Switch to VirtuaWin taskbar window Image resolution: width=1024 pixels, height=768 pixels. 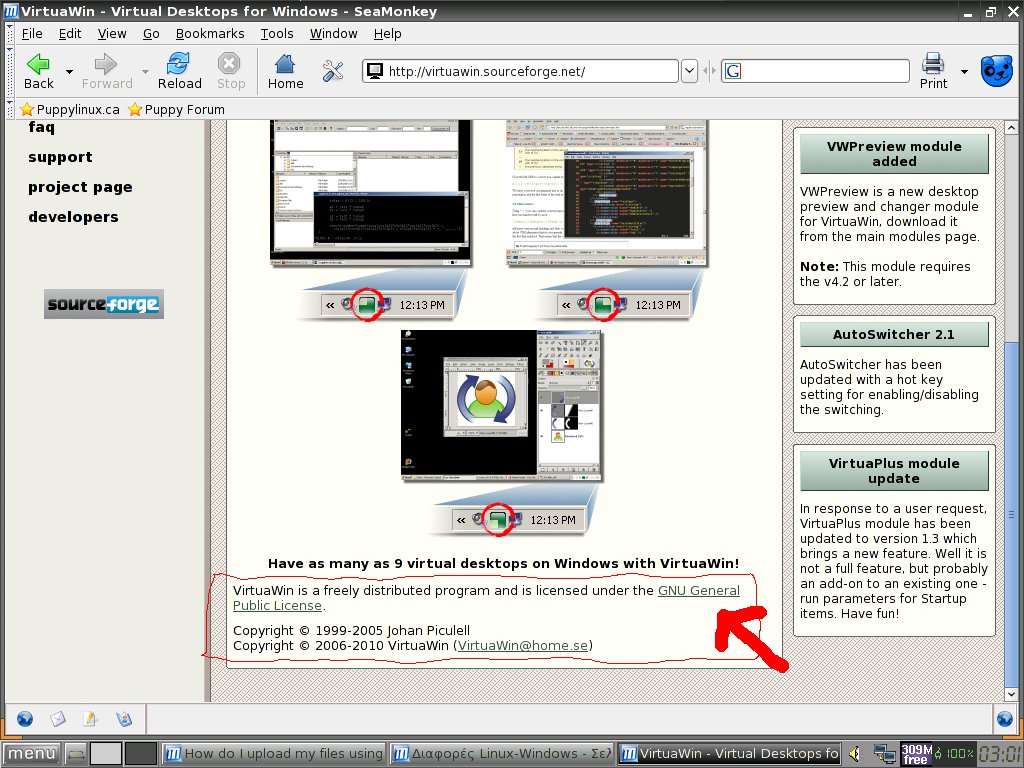click(x=729, y=754)
